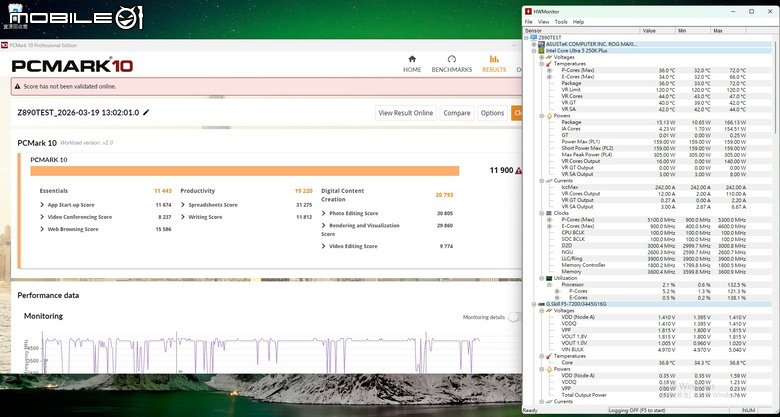780x417 pixels.
Task: Click the Clocks category icon
Action: click(549, 213)
